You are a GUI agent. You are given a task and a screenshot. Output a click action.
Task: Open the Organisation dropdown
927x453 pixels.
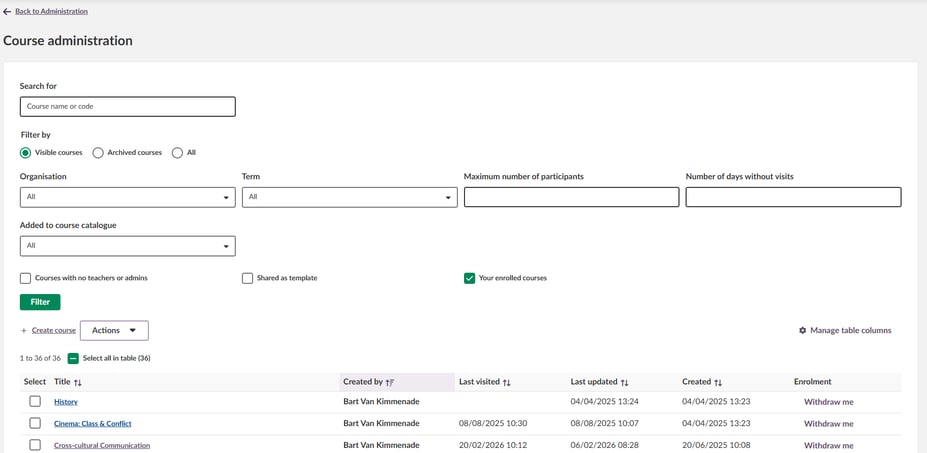pos(127,197)
